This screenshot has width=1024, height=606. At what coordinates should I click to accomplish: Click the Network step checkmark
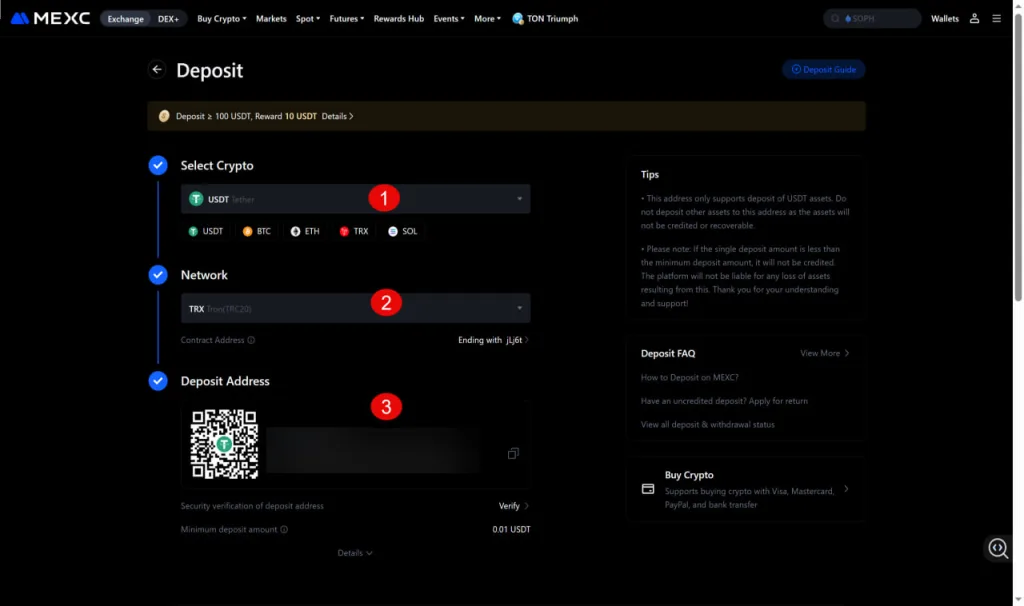[x=158, y=275]
